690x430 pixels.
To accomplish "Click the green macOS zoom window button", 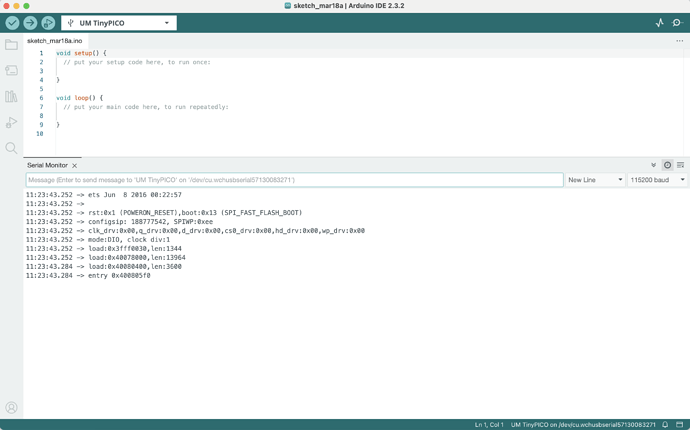I will (26, 6).
